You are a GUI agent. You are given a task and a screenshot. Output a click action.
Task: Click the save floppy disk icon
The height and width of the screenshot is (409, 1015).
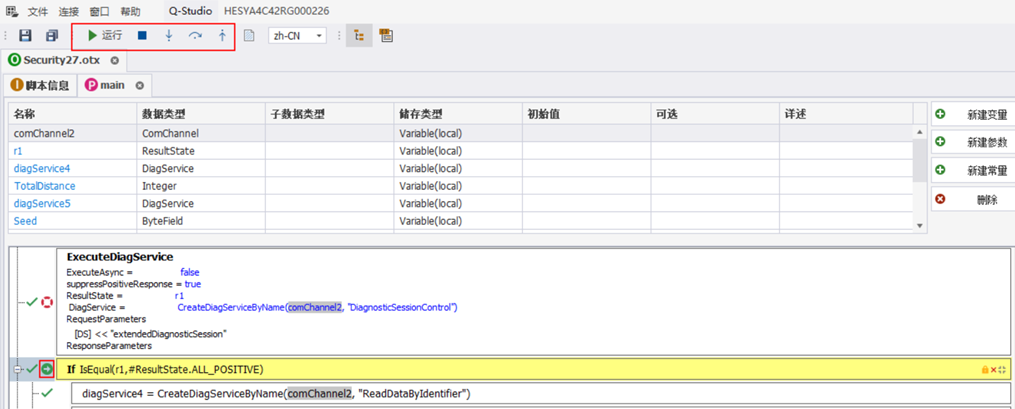click(25, 36)
